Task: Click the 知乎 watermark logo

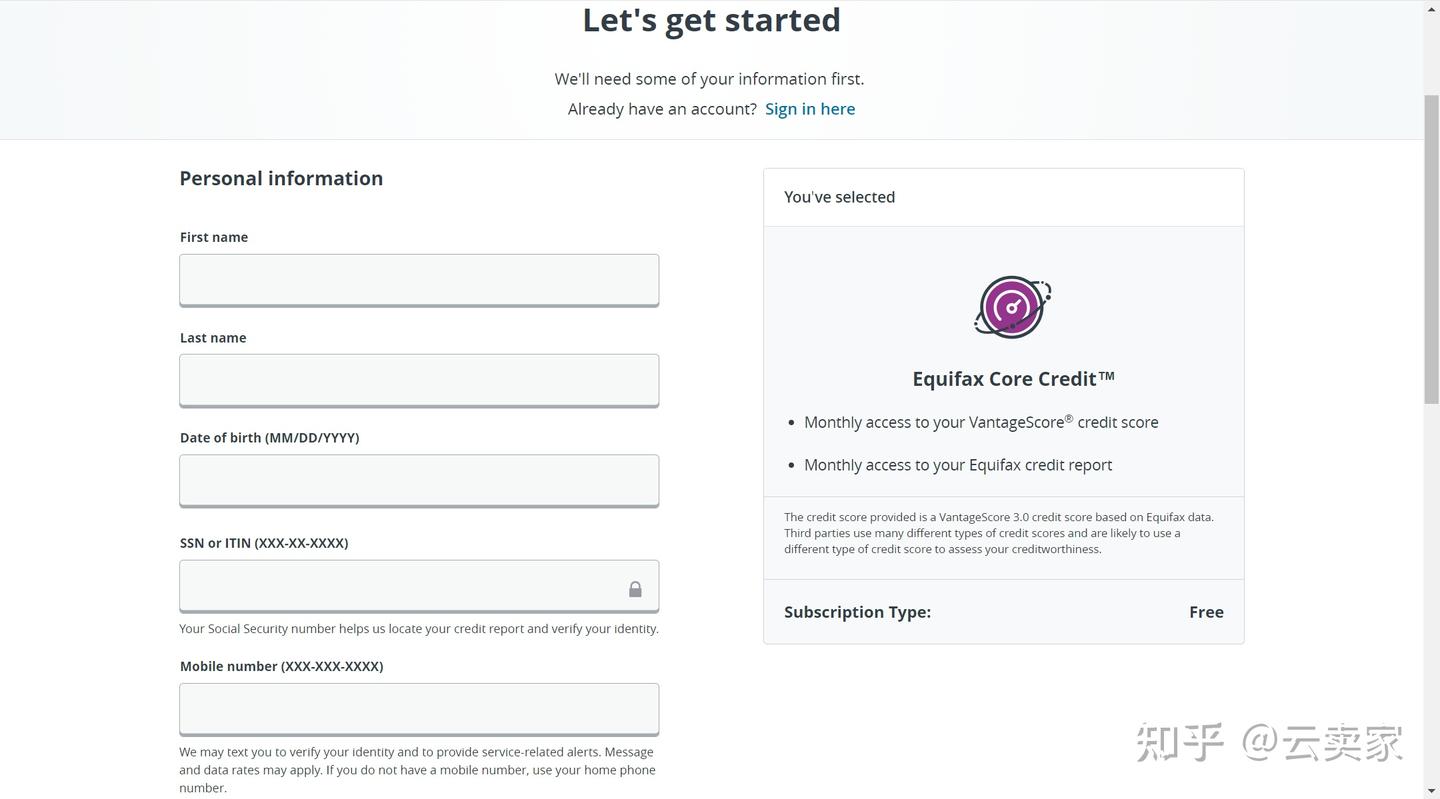Action: 1180,741
